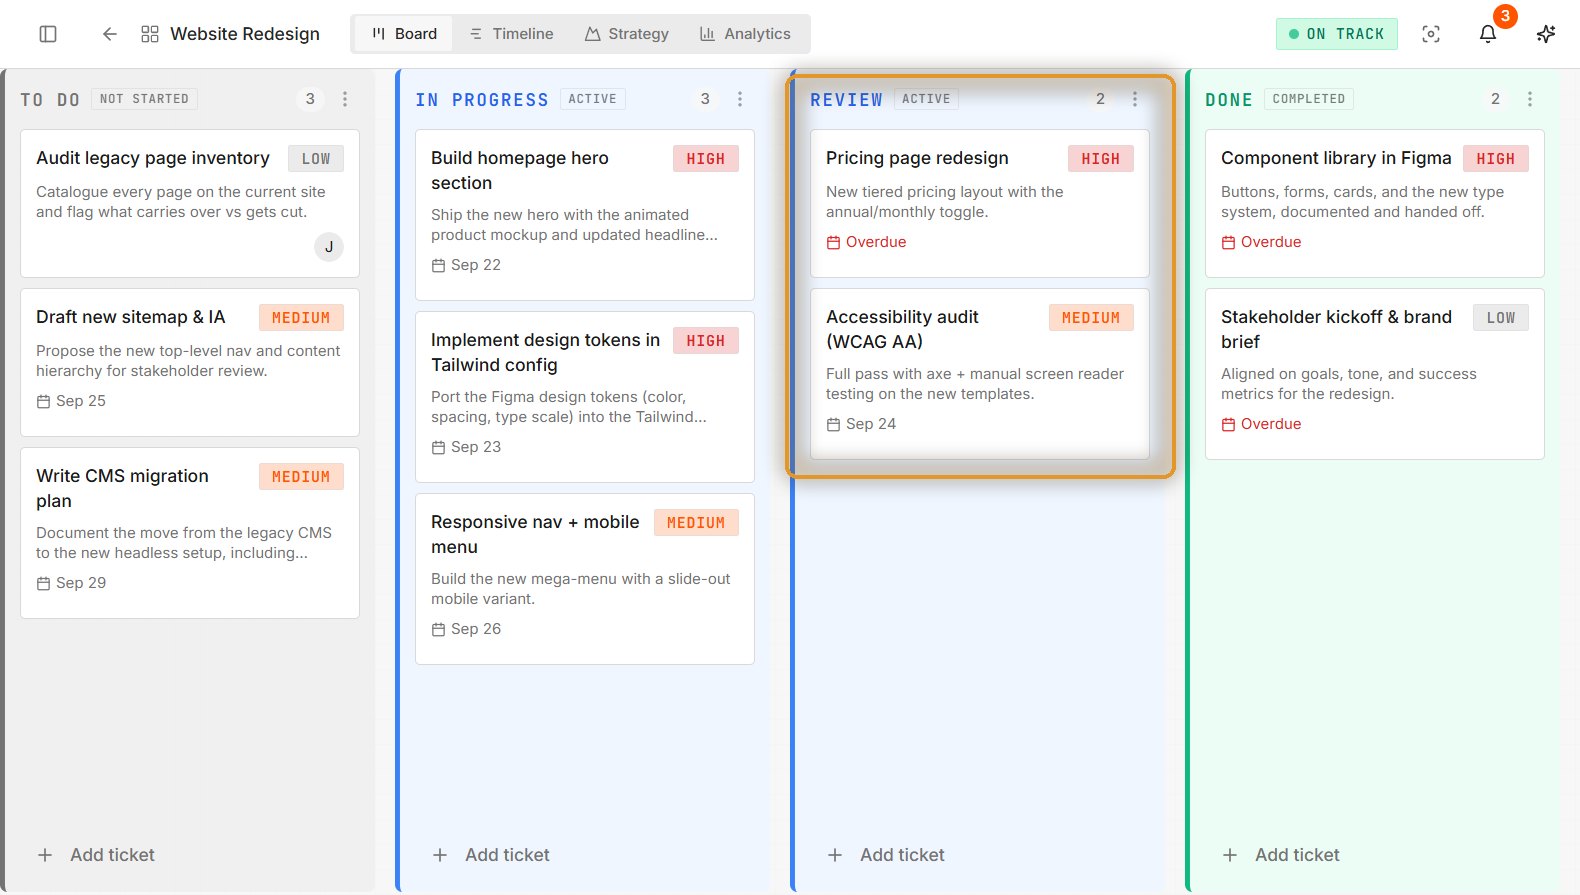Open Implement design tokens ticket title
Image resolution: width=1580 pixels, height=895 pixels.
click(546, 352)
